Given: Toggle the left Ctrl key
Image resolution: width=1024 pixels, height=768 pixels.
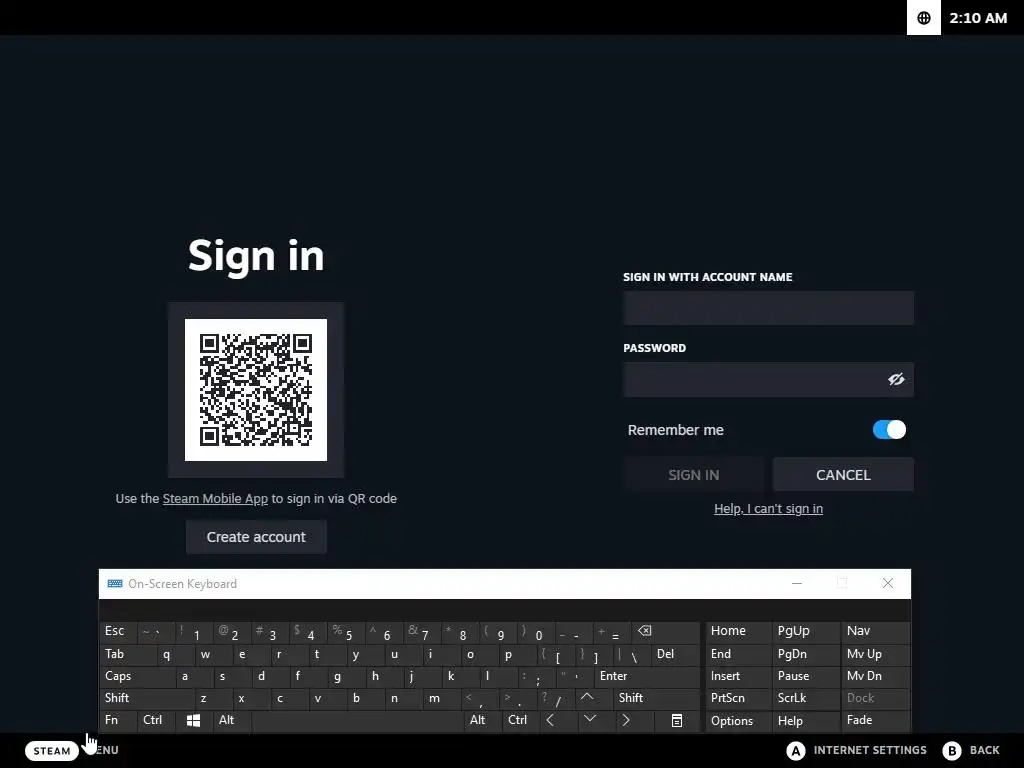Looking at the screenshot, I should click(157, 720).
